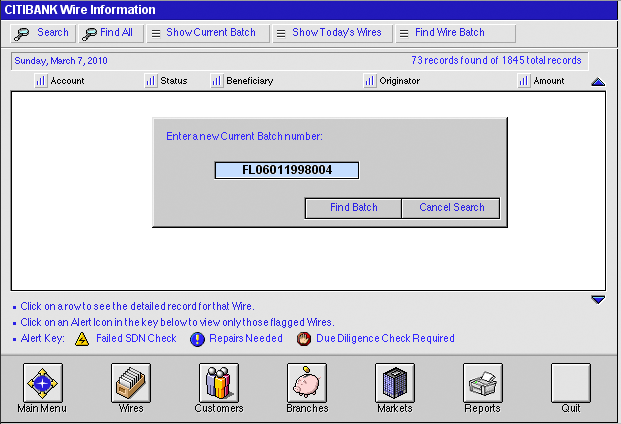Open the Customers people icon
The image size is (621, 424).
(219, 383)
